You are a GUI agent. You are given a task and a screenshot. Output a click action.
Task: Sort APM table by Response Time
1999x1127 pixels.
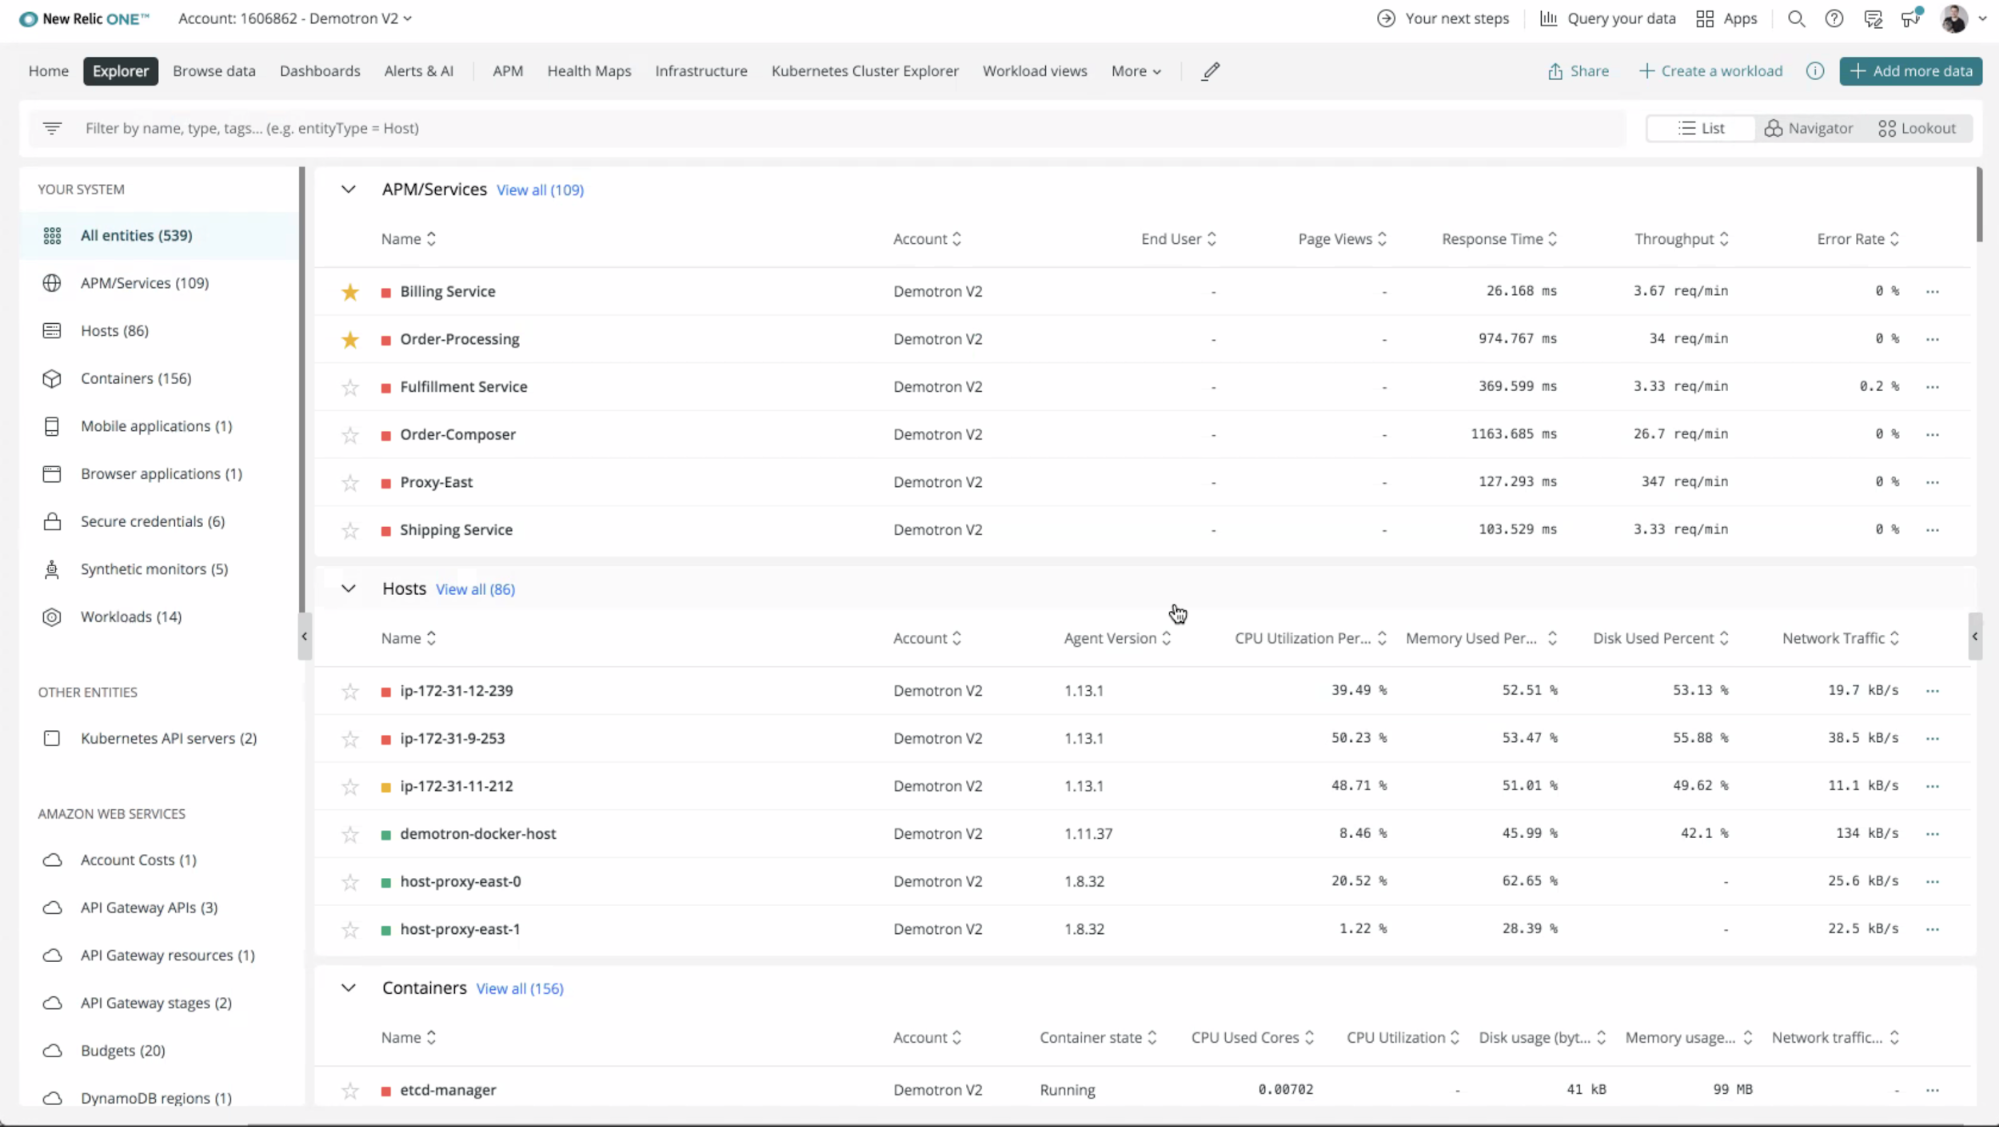[x=1499, y=239]
